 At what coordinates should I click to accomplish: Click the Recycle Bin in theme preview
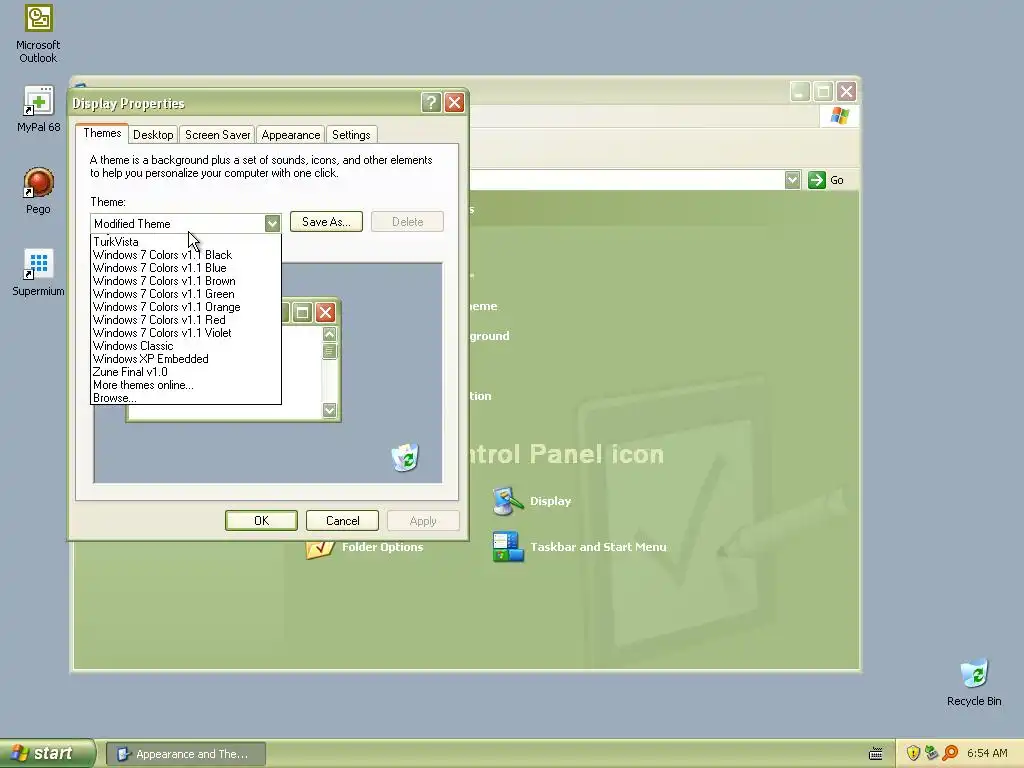pos(405,456)
